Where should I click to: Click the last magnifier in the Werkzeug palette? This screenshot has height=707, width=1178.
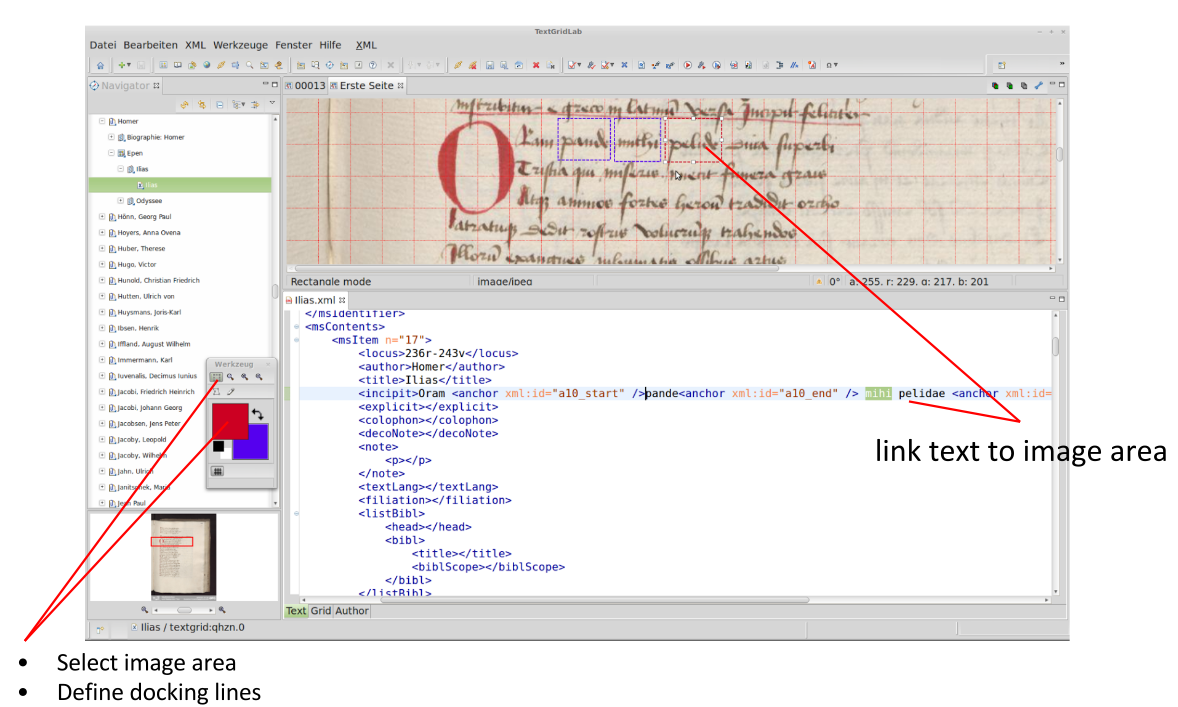pos(259,377)
